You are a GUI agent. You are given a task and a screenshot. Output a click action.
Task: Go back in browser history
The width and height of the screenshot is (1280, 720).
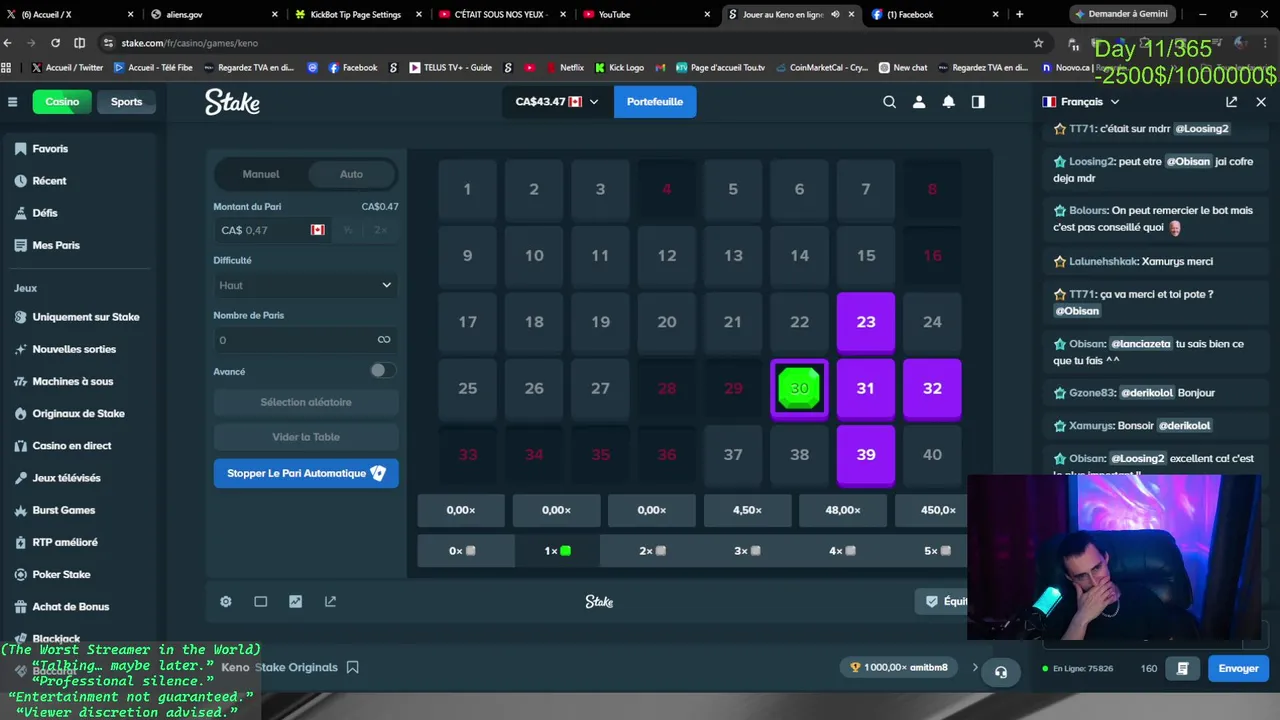coord(8,43)
